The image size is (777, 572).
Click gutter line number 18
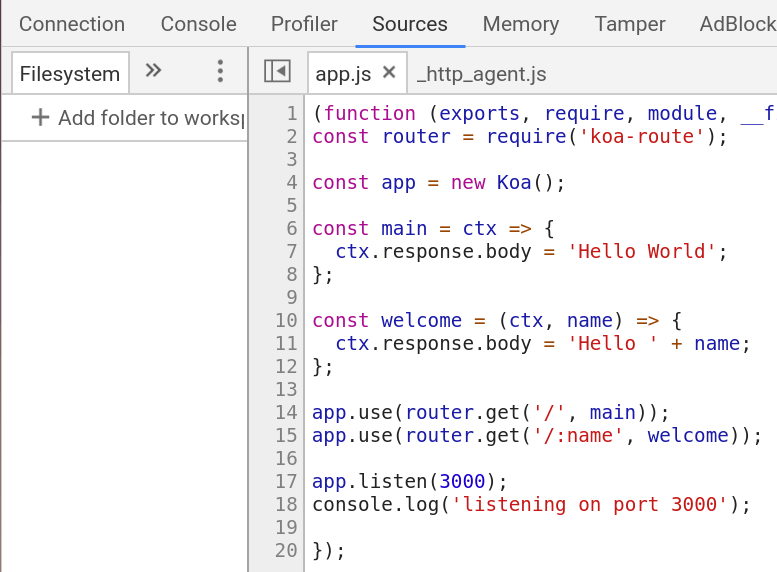click(286, 505)
